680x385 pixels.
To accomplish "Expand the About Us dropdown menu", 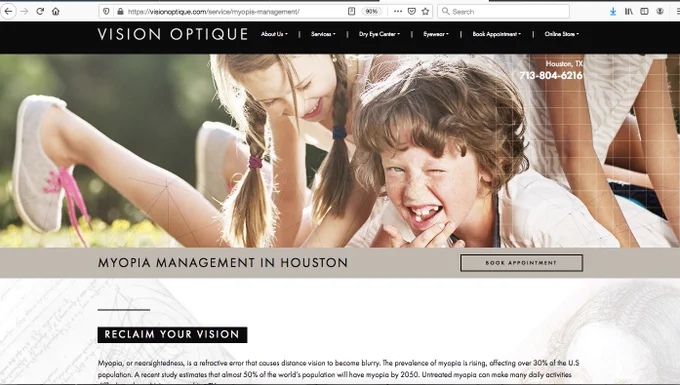I will click(x=274, y=34).
